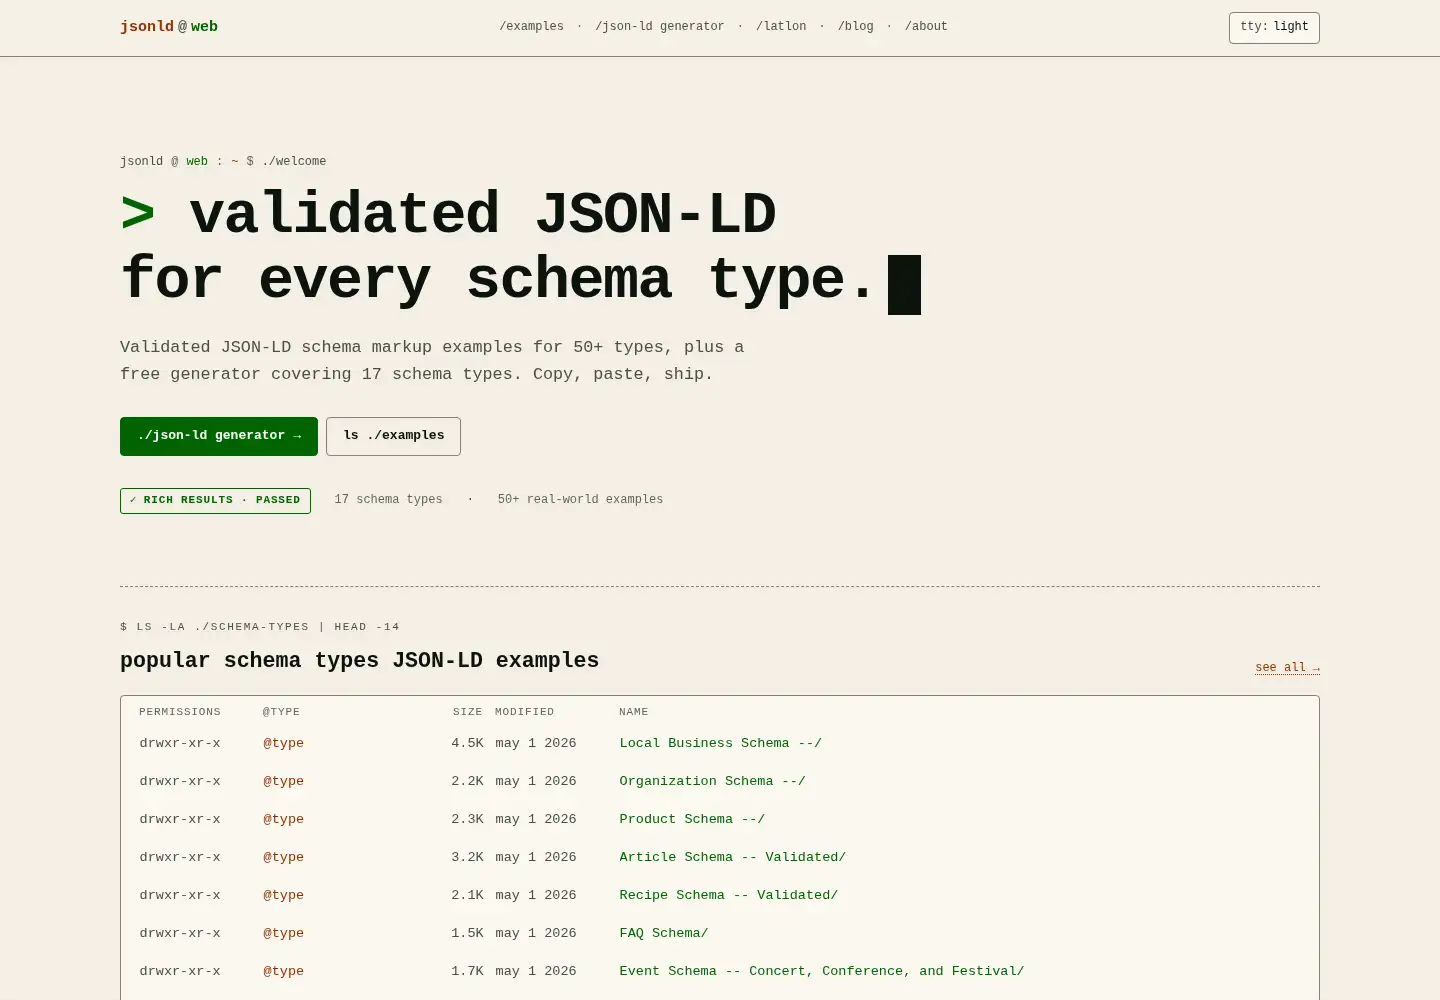Open Article Schema -- Validated entry

pos(732,857)
